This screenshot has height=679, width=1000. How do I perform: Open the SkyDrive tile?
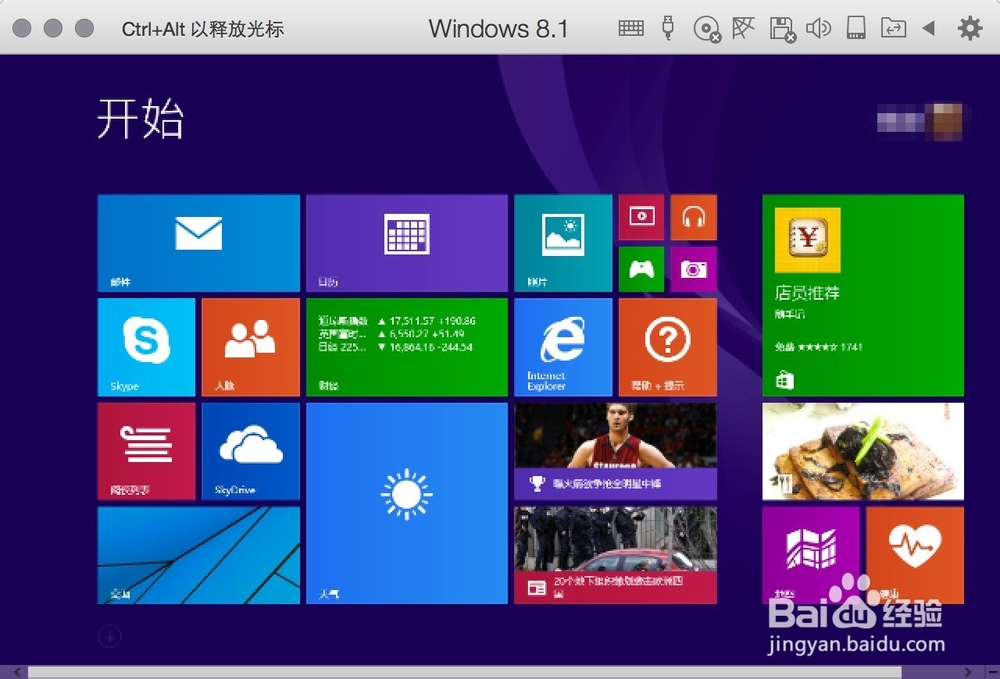coord(250,450)
